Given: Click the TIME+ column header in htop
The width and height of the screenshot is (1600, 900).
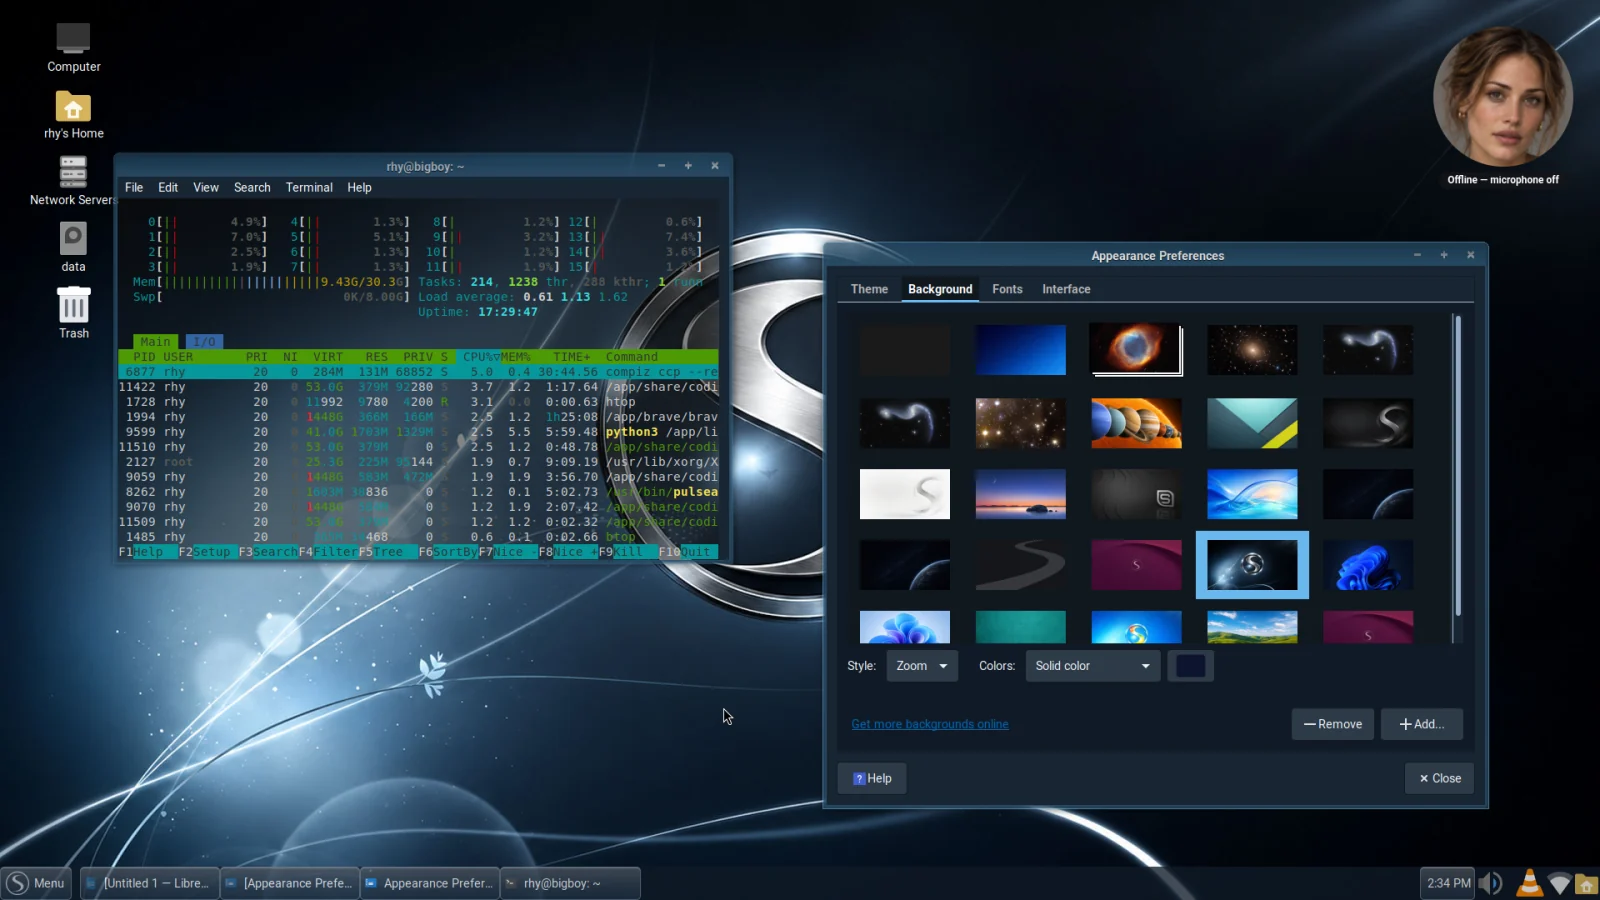Looking at the screenshot, I should [572, 357].
